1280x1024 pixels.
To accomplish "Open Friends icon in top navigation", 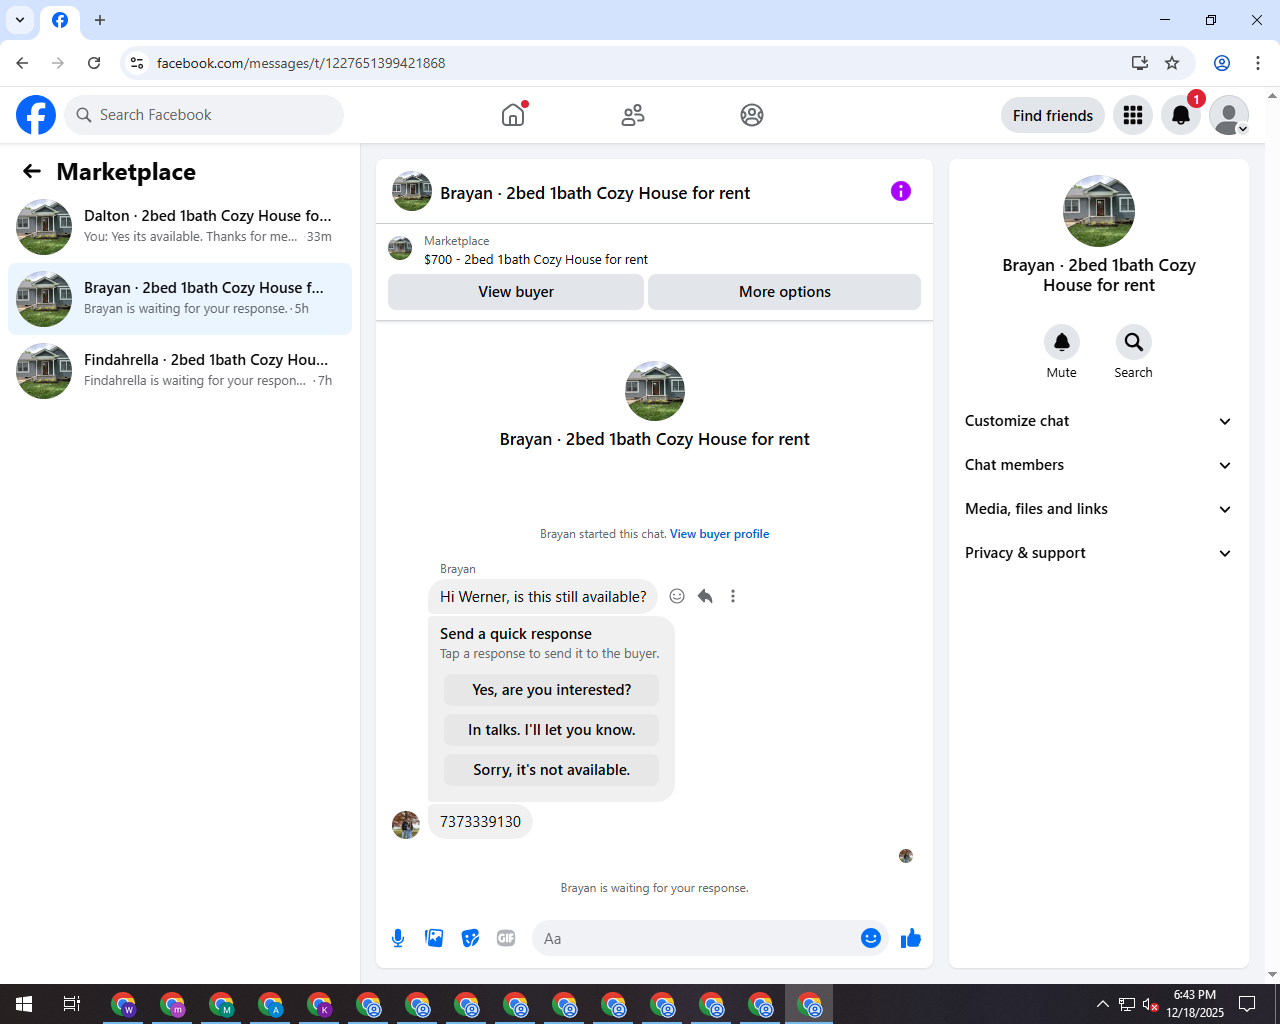I will pos(633,115).
